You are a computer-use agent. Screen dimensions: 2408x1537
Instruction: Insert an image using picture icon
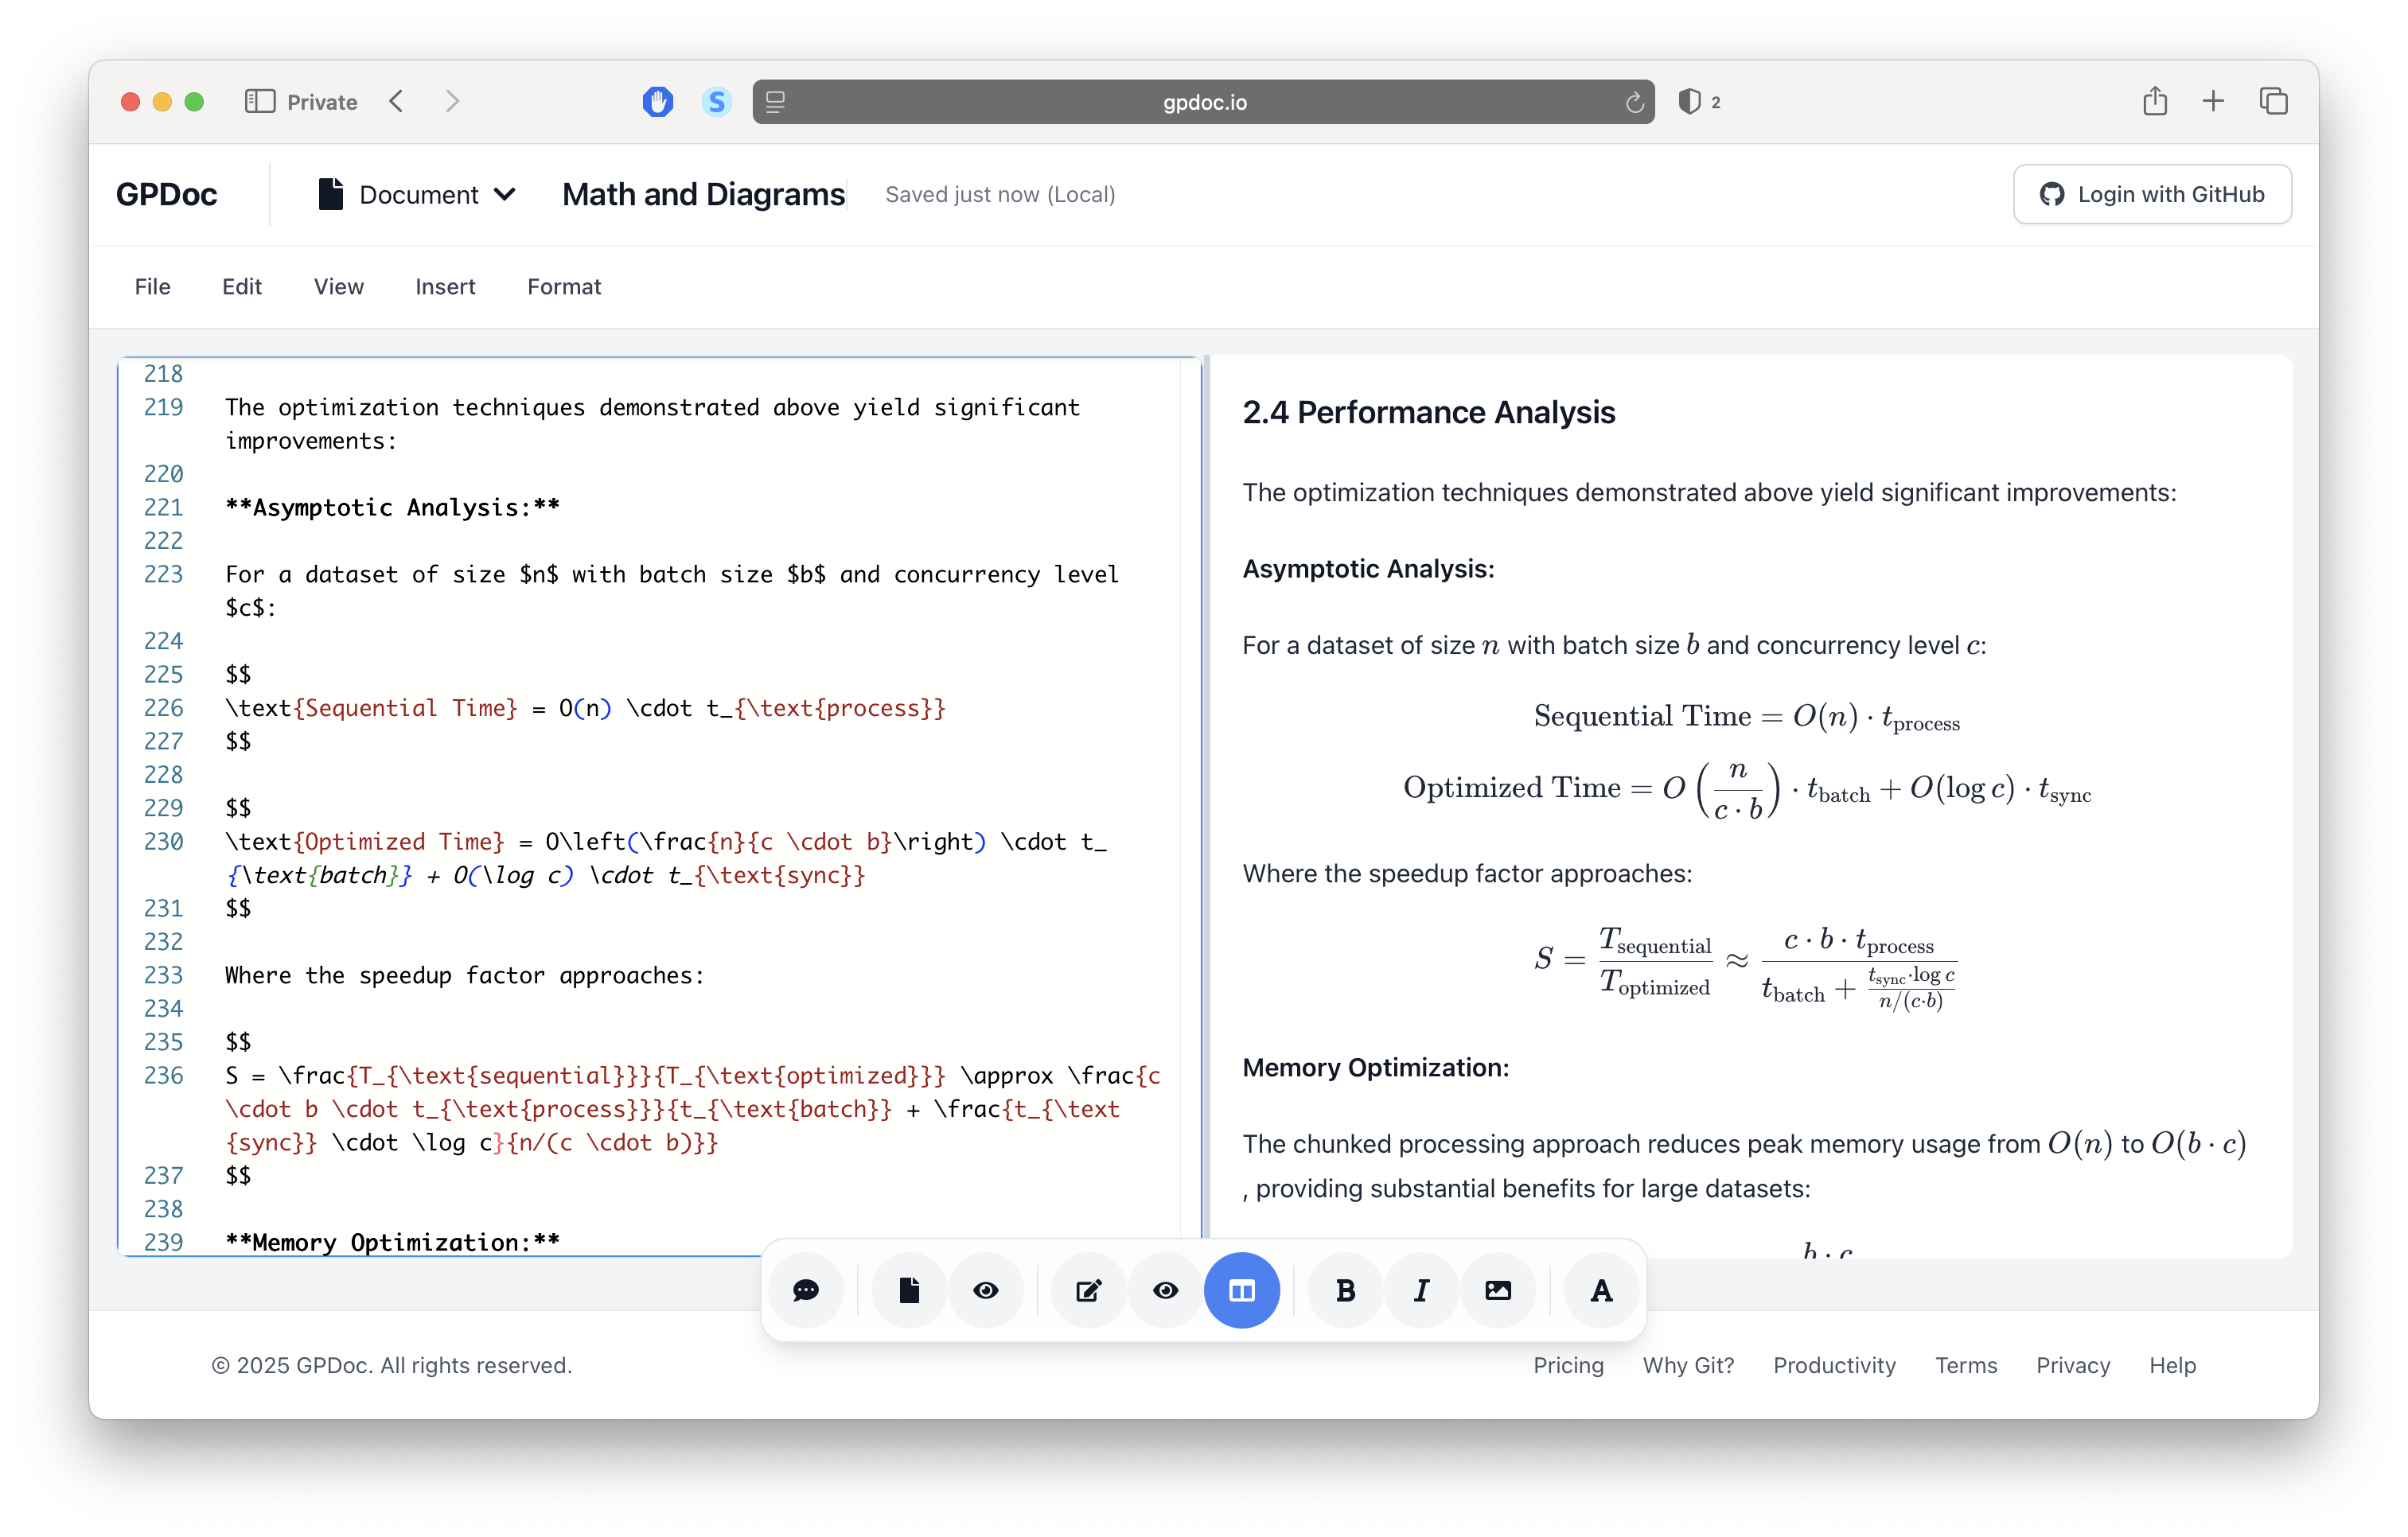(x=1497, y=1290)
